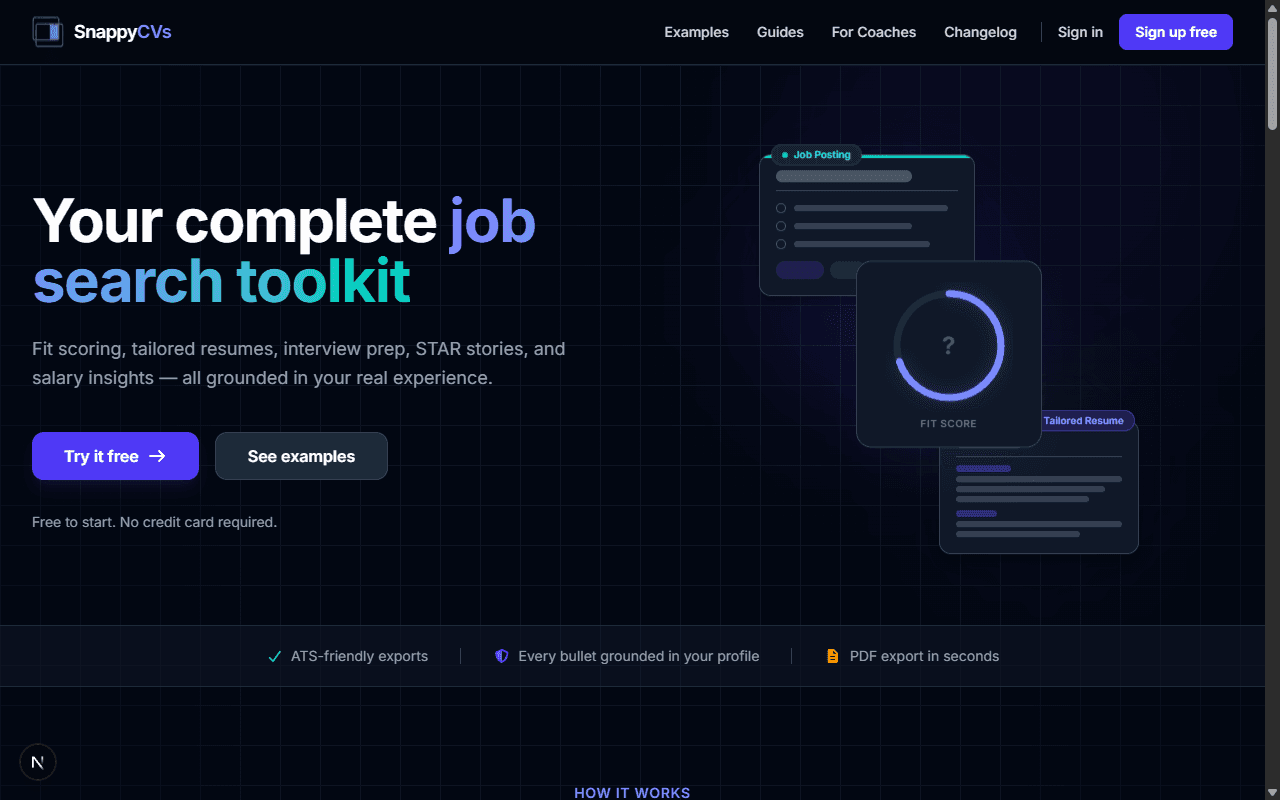Open the Changelog page
This screenshot has width=1280, height=800.
pyautogui.click(x=980, y=32)
